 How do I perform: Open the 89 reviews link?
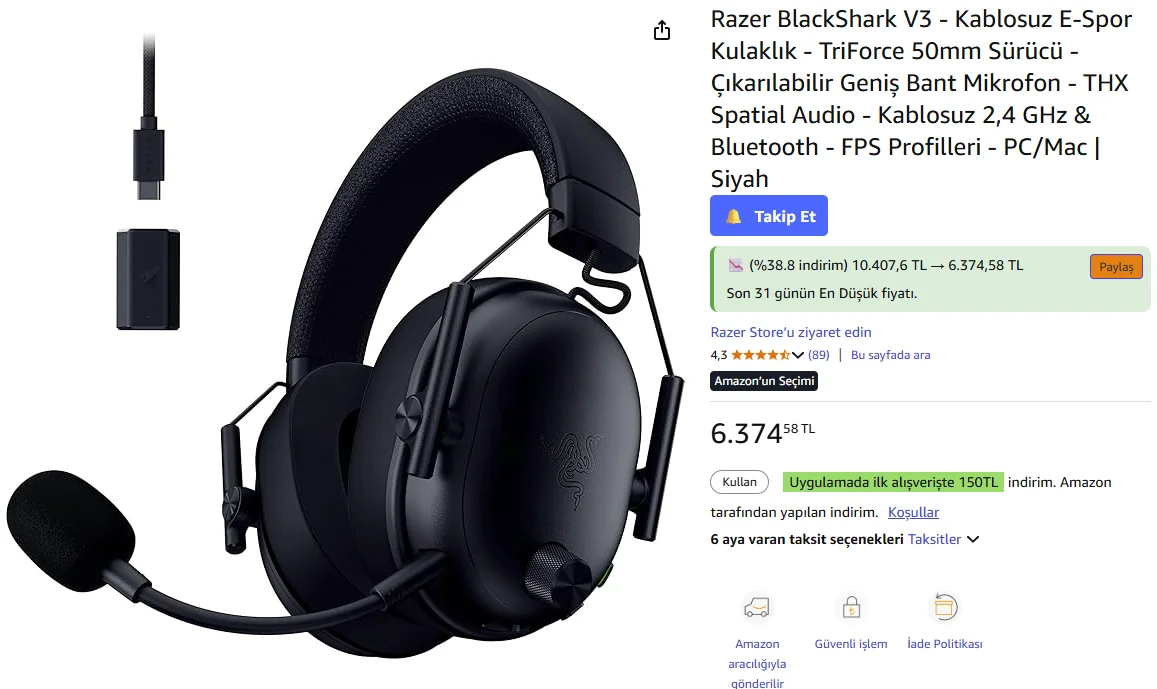pyautogui.click(x=818, y=355)
